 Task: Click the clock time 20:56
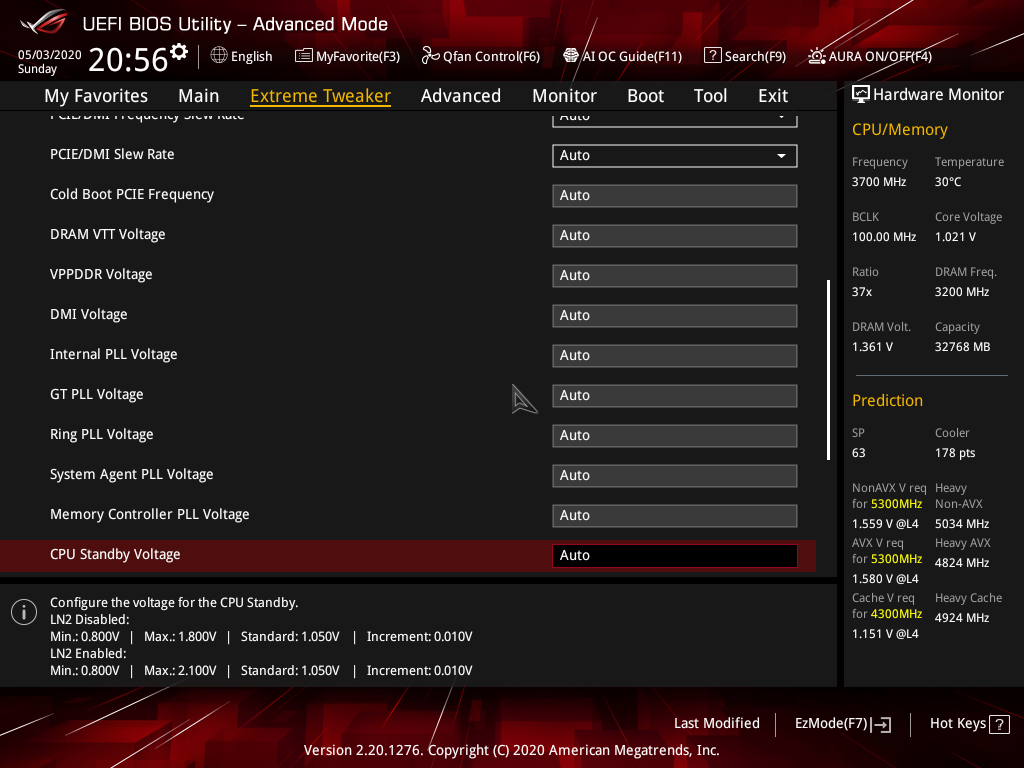pyautogui.click(x=128, y=59)
